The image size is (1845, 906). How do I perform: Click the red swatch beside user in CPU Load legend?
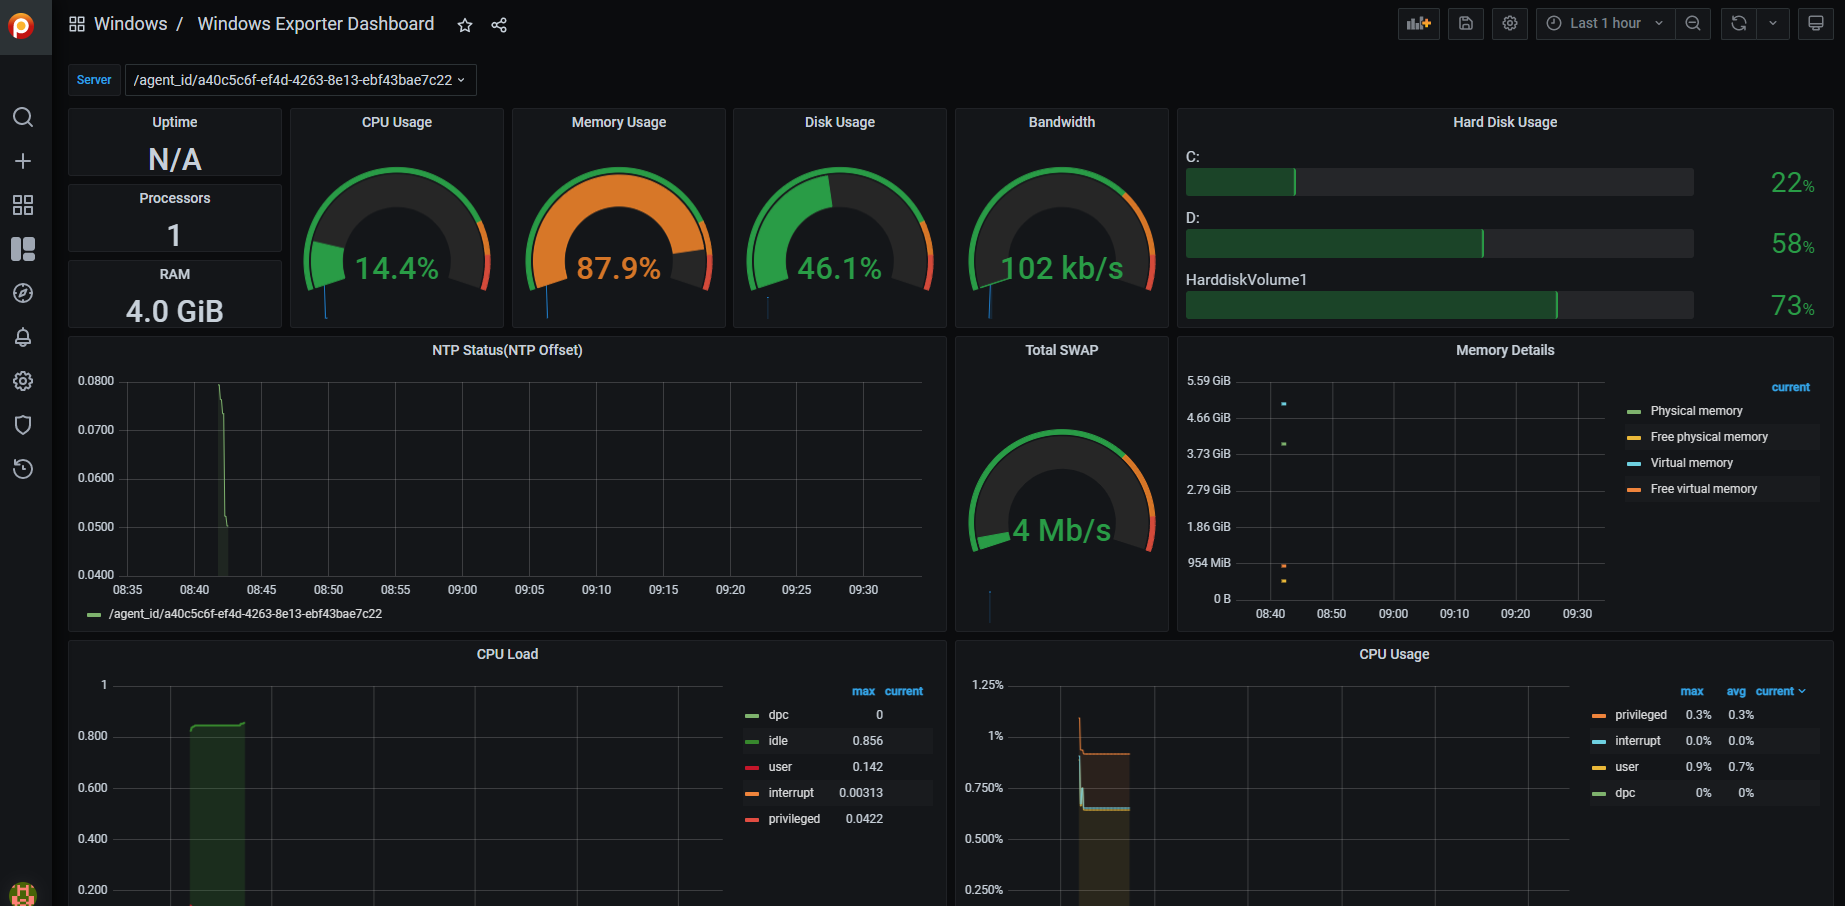pos(752,767)
